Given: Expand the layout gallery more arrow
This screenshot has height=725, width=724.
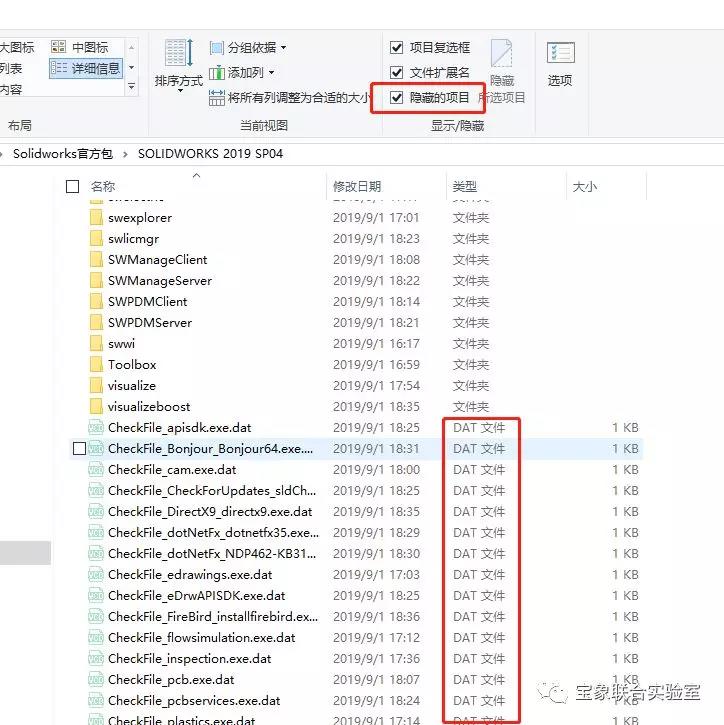Looking at the screenshot, I should point(132,86).
